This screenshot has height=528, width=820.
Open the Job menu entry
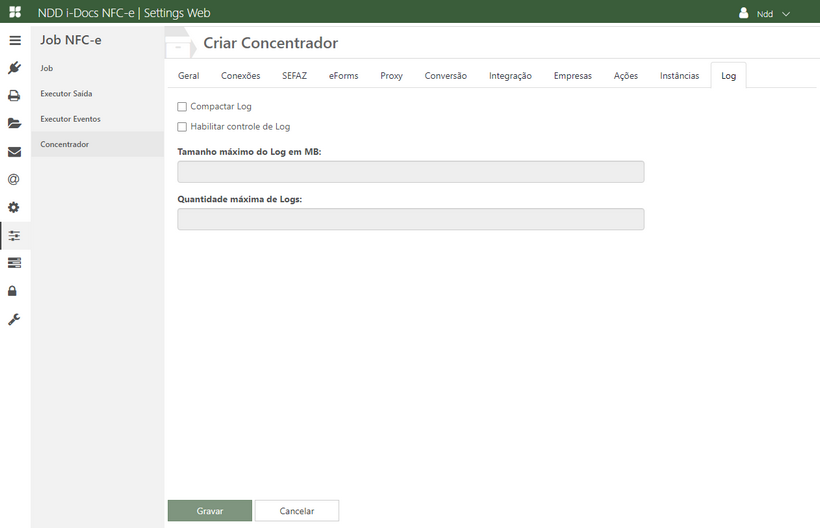pos(97,68)
